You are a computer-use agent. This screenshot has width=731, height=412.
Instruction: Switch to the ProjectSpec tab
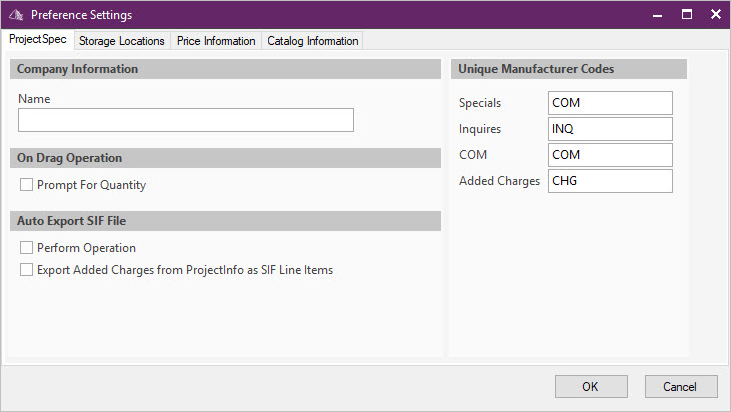click(38, 39)
